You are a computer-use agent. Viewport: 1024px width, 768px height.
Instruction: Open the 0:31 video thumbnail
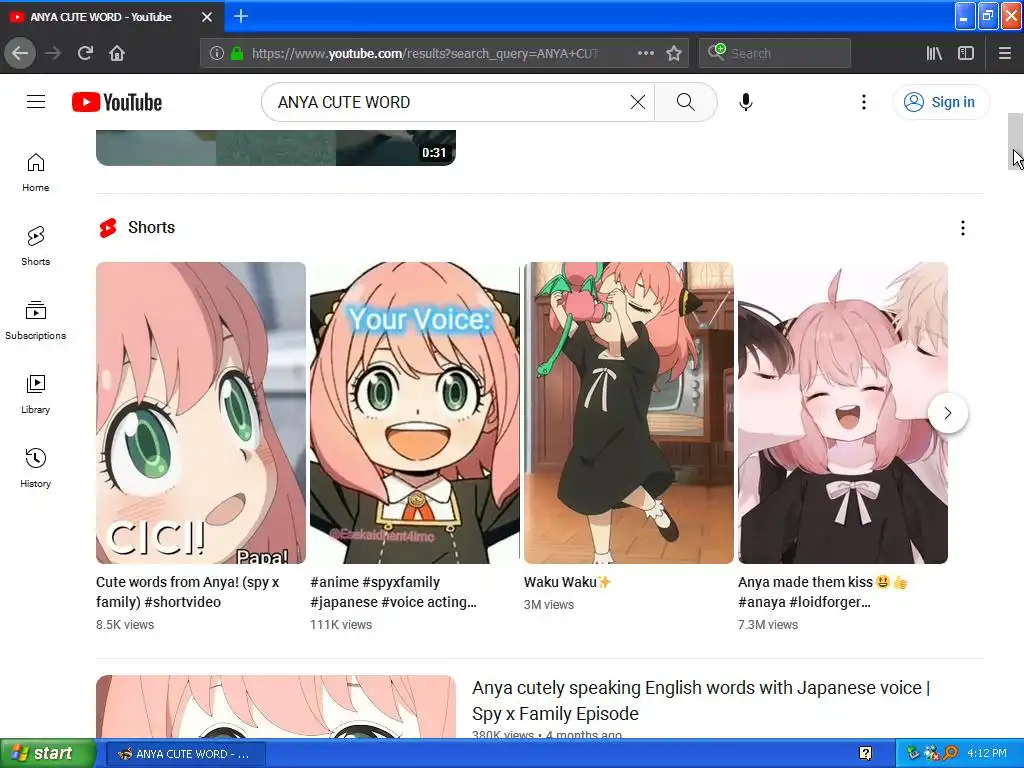click(x=276, y=148)
